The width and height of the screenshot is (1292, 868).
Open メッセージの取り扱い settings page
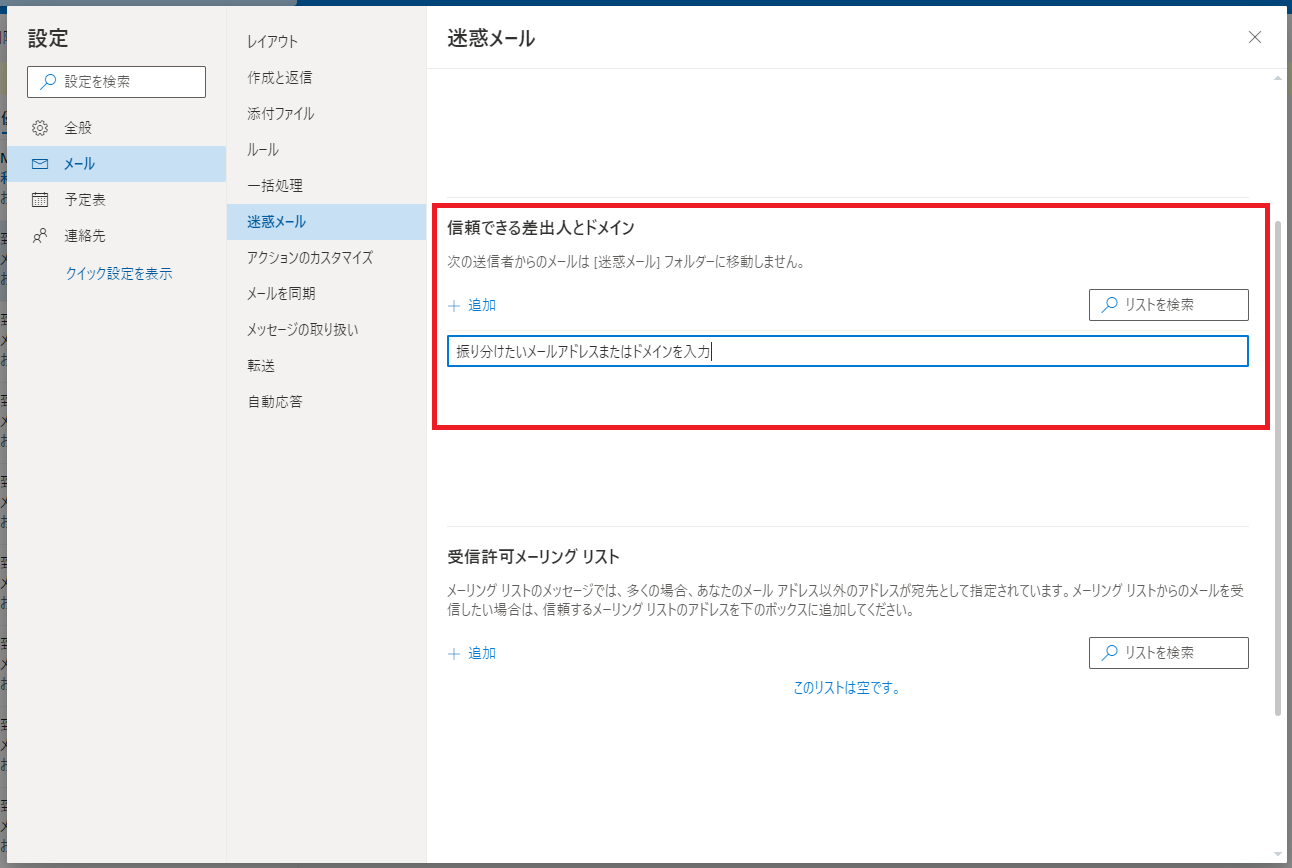pos(326,330)
